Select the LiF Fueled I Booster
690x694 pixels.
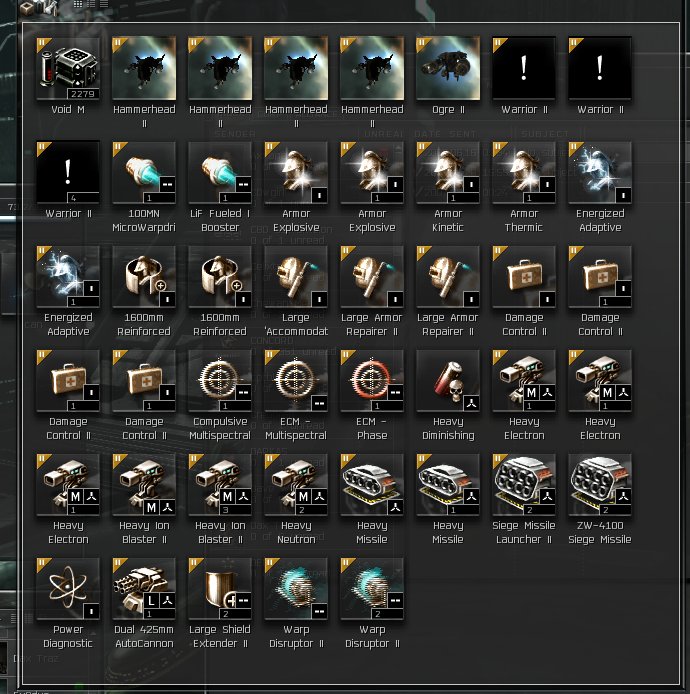(x=220, y=173)
